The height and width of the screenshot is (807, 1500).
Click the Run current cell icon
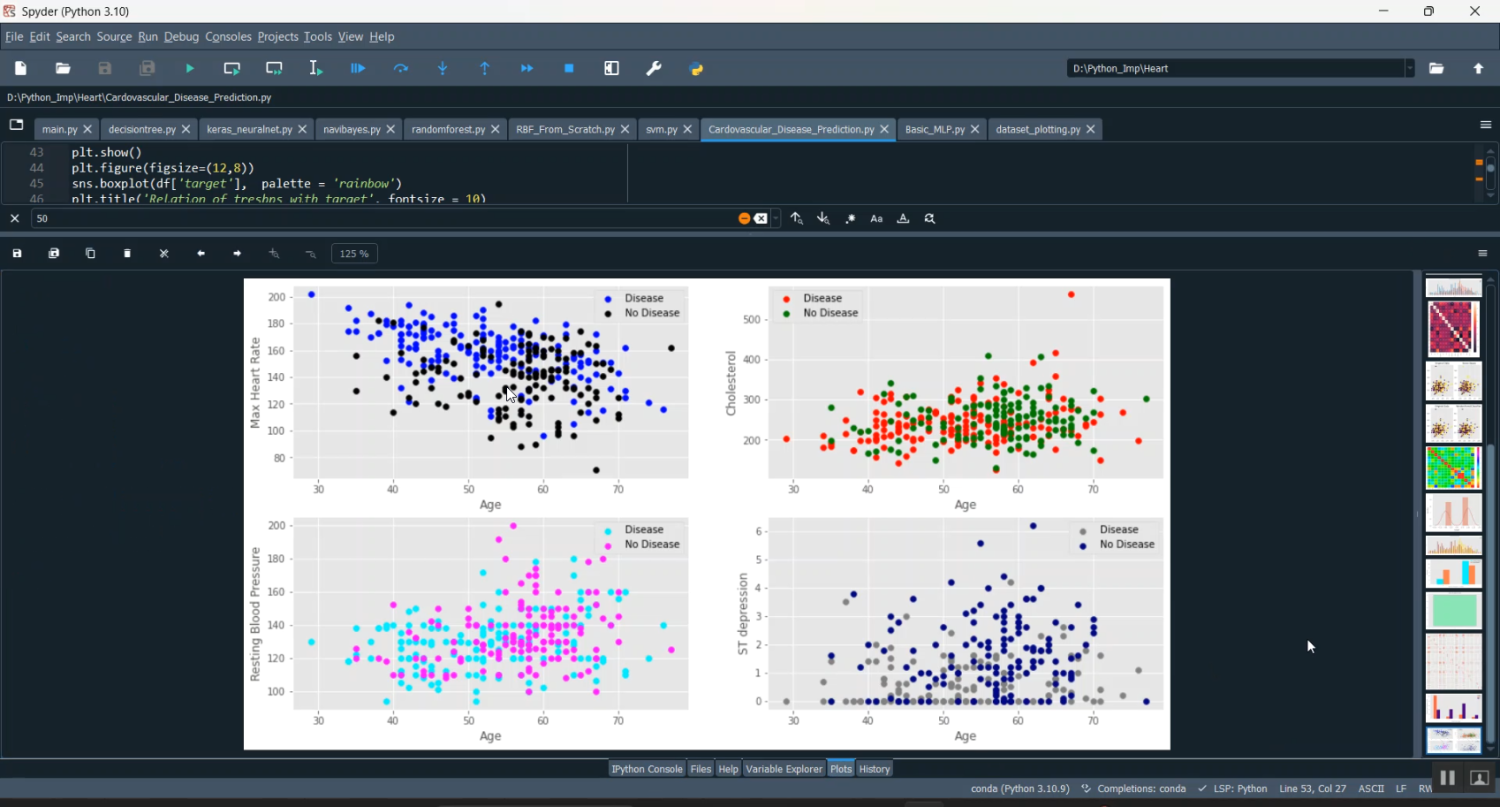coord(232,68)
